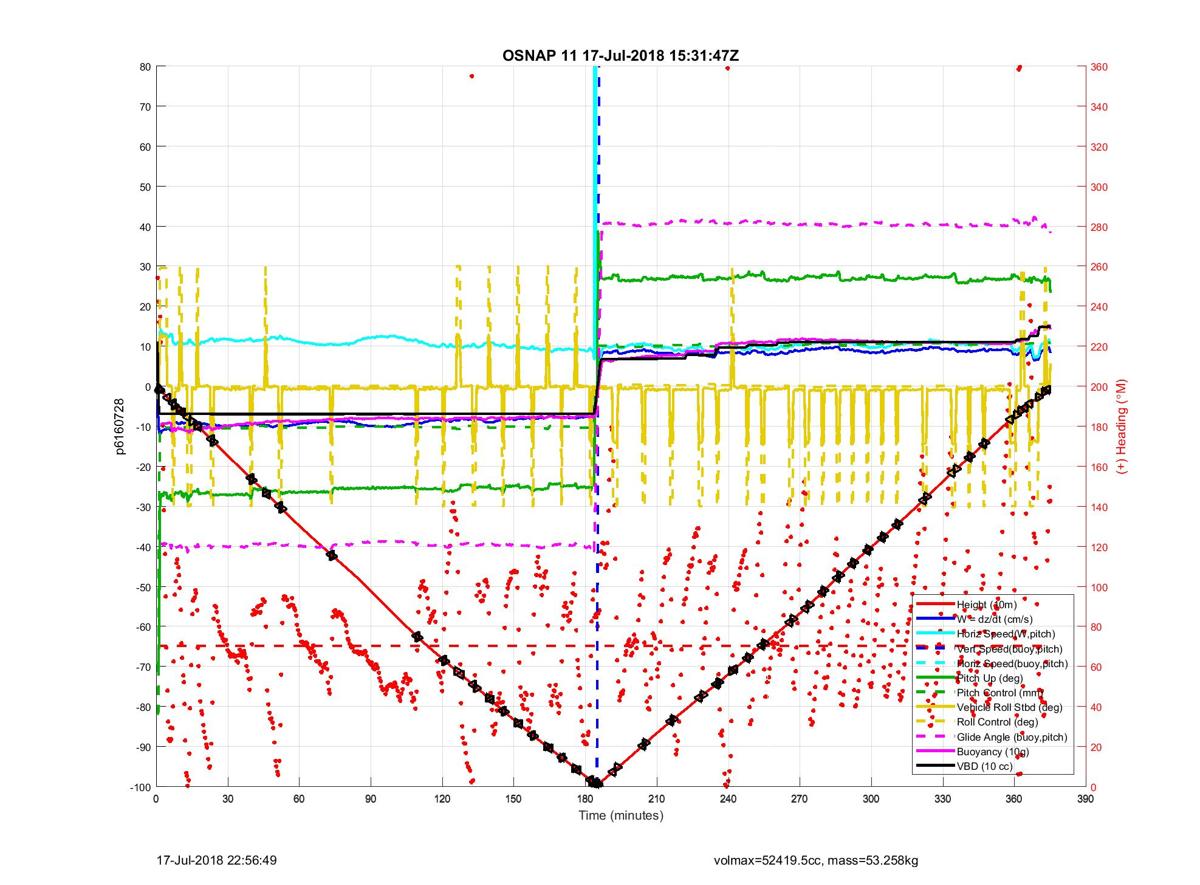This screenshot has width=1200, height=885.
Task: Click the left y-axis tick label '-50'
Action: coord(142,587)
